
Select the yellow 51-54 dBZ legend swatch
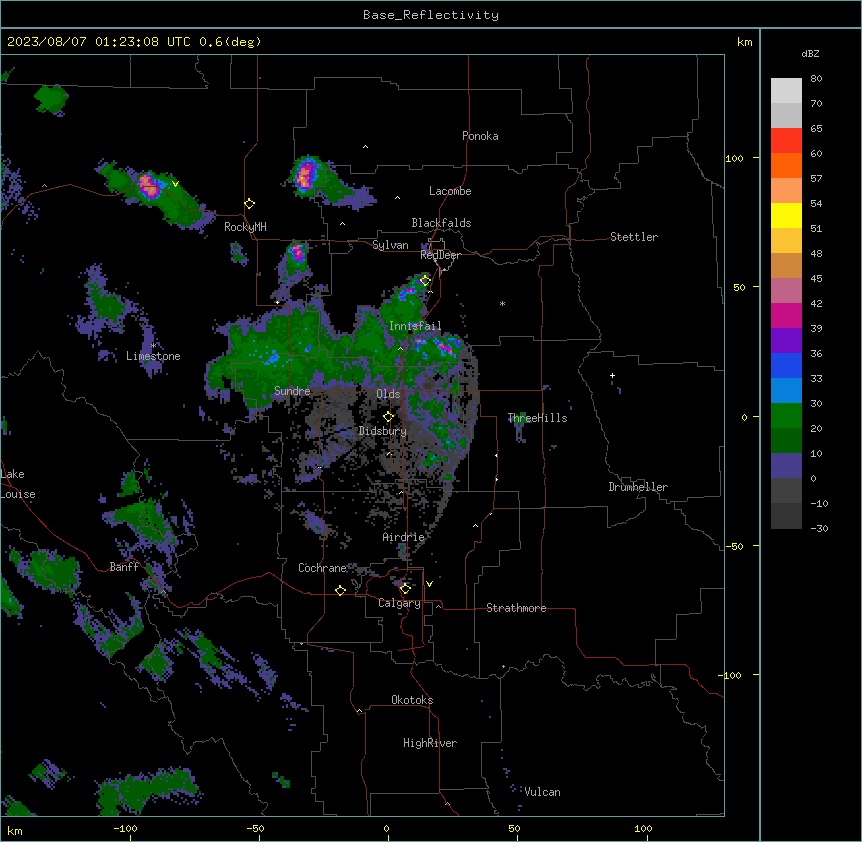point(786,215)
